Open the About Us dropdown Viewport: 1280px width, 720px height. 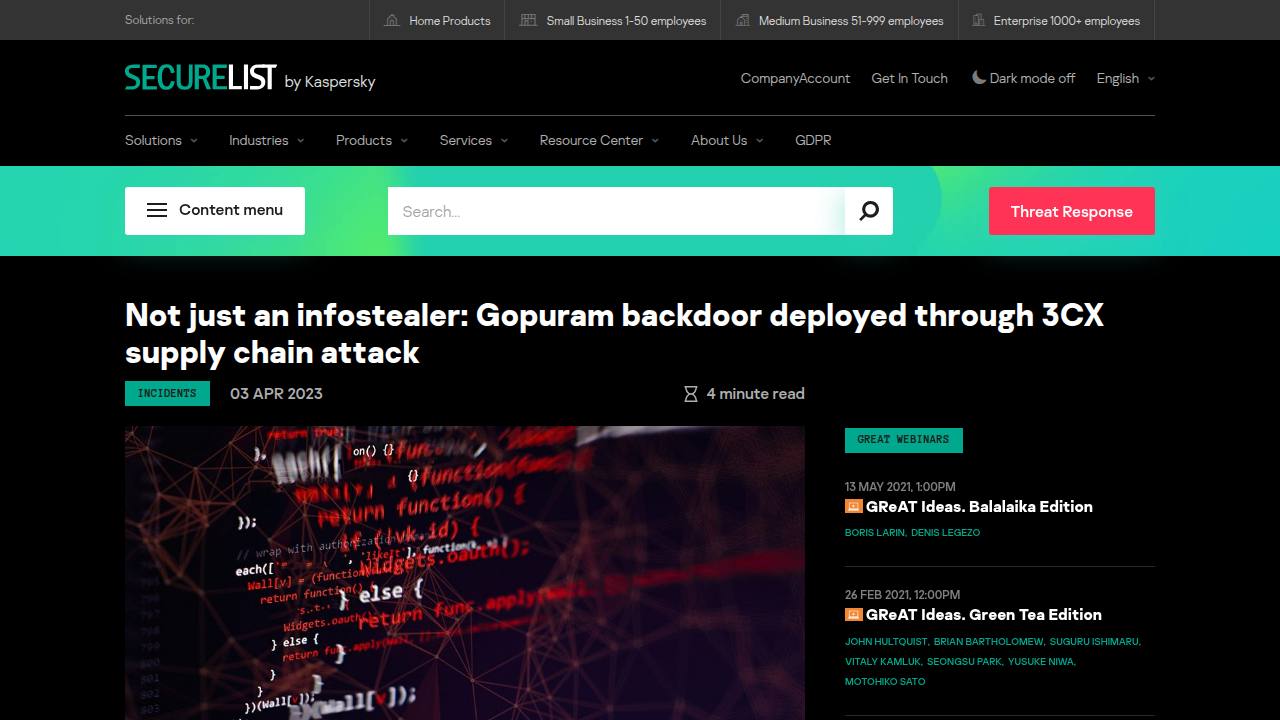[727, 140]
